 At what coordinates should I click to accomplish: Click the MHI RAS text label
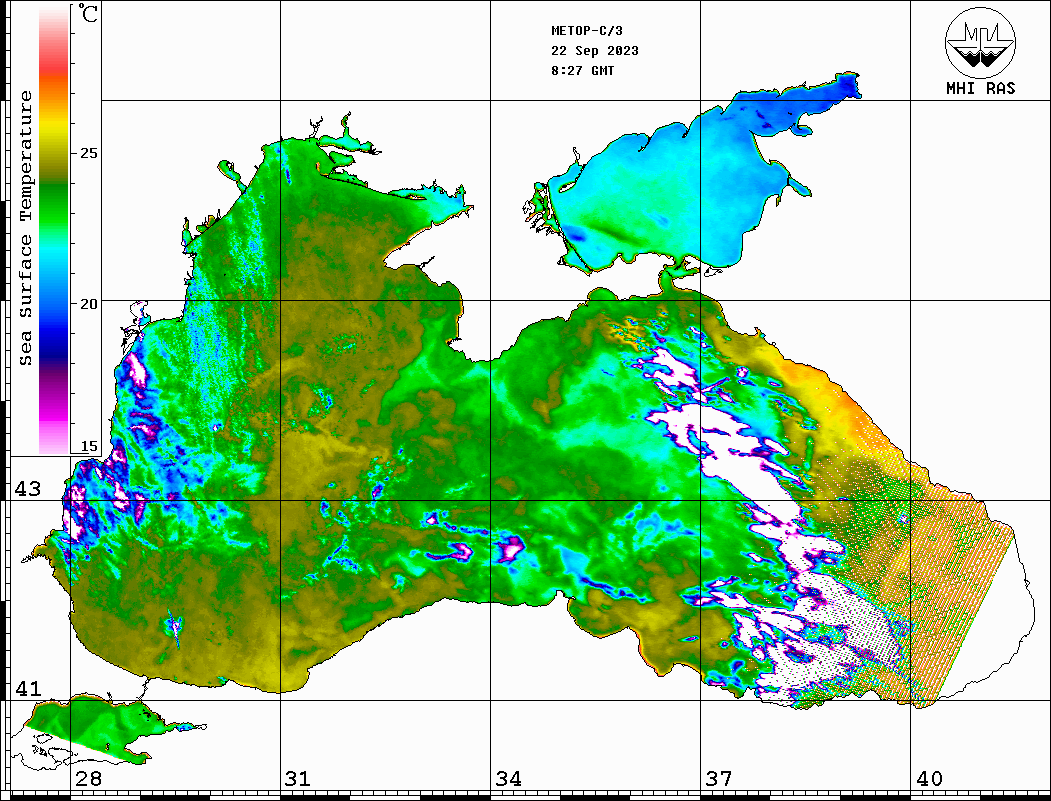[x=980, y=88]
